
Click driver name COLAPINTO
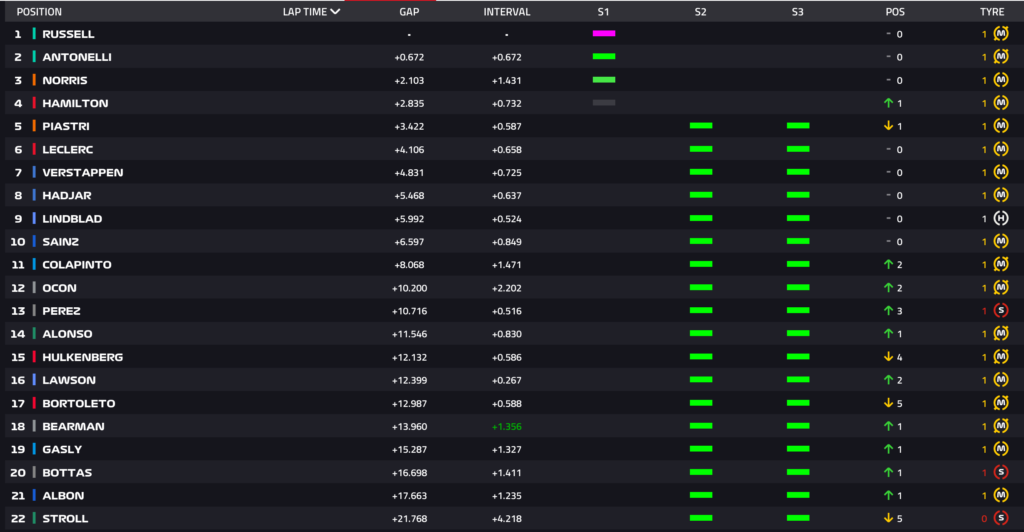point(76,264)
